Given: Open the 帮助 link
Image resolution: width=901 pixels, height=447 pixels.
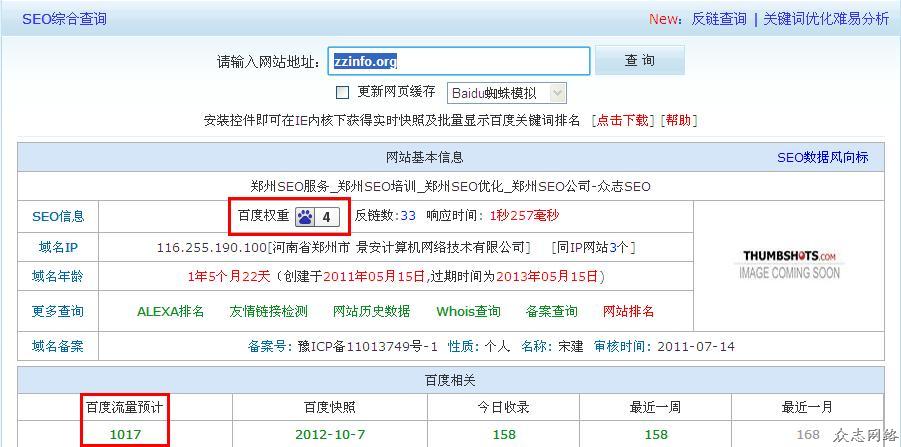Looking at the screenshot, I should [679, 121].
